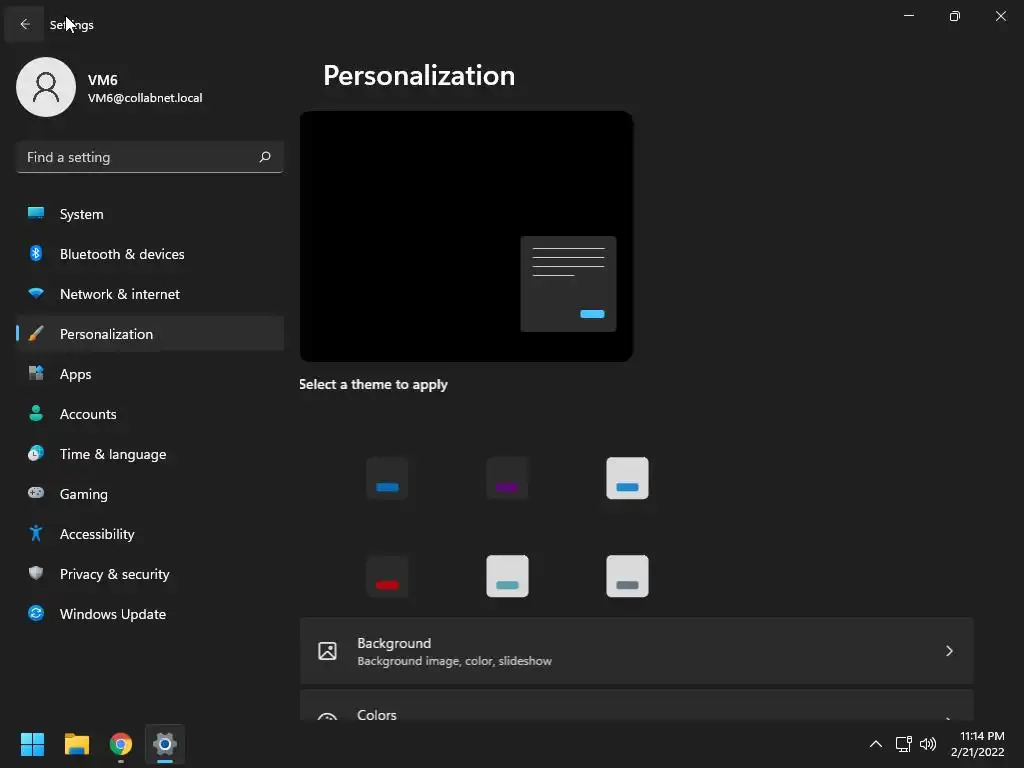Click the Personalization paintbrush icon
This screenshot has height=768, width=1024.
[x=36, y=334]
